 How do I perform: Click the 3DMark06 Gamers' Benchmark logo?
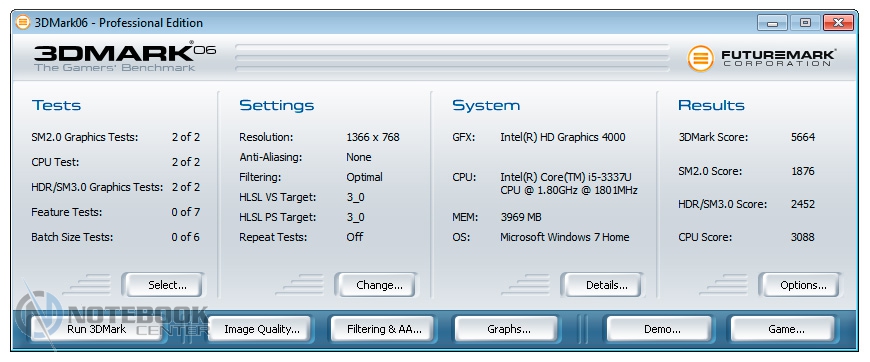click(125, 56)
